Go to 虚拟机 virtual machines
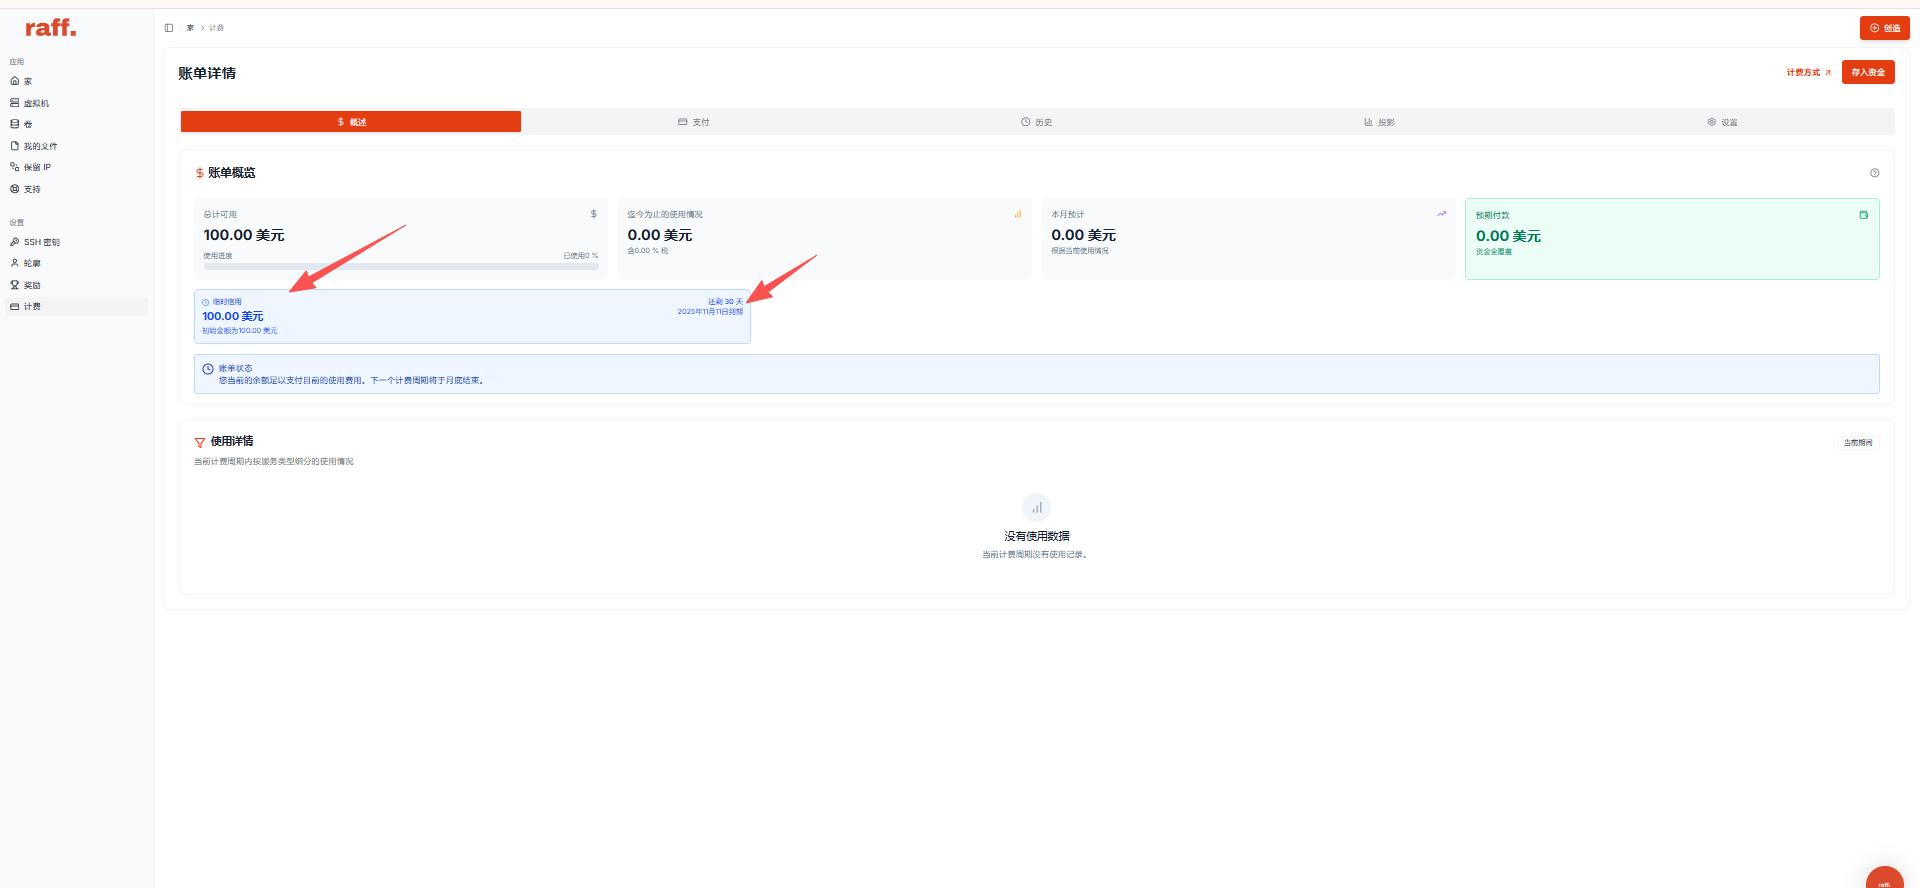The height and width of the screenshot is (888, 1920). pyautogui.click(x=35, y=103)
